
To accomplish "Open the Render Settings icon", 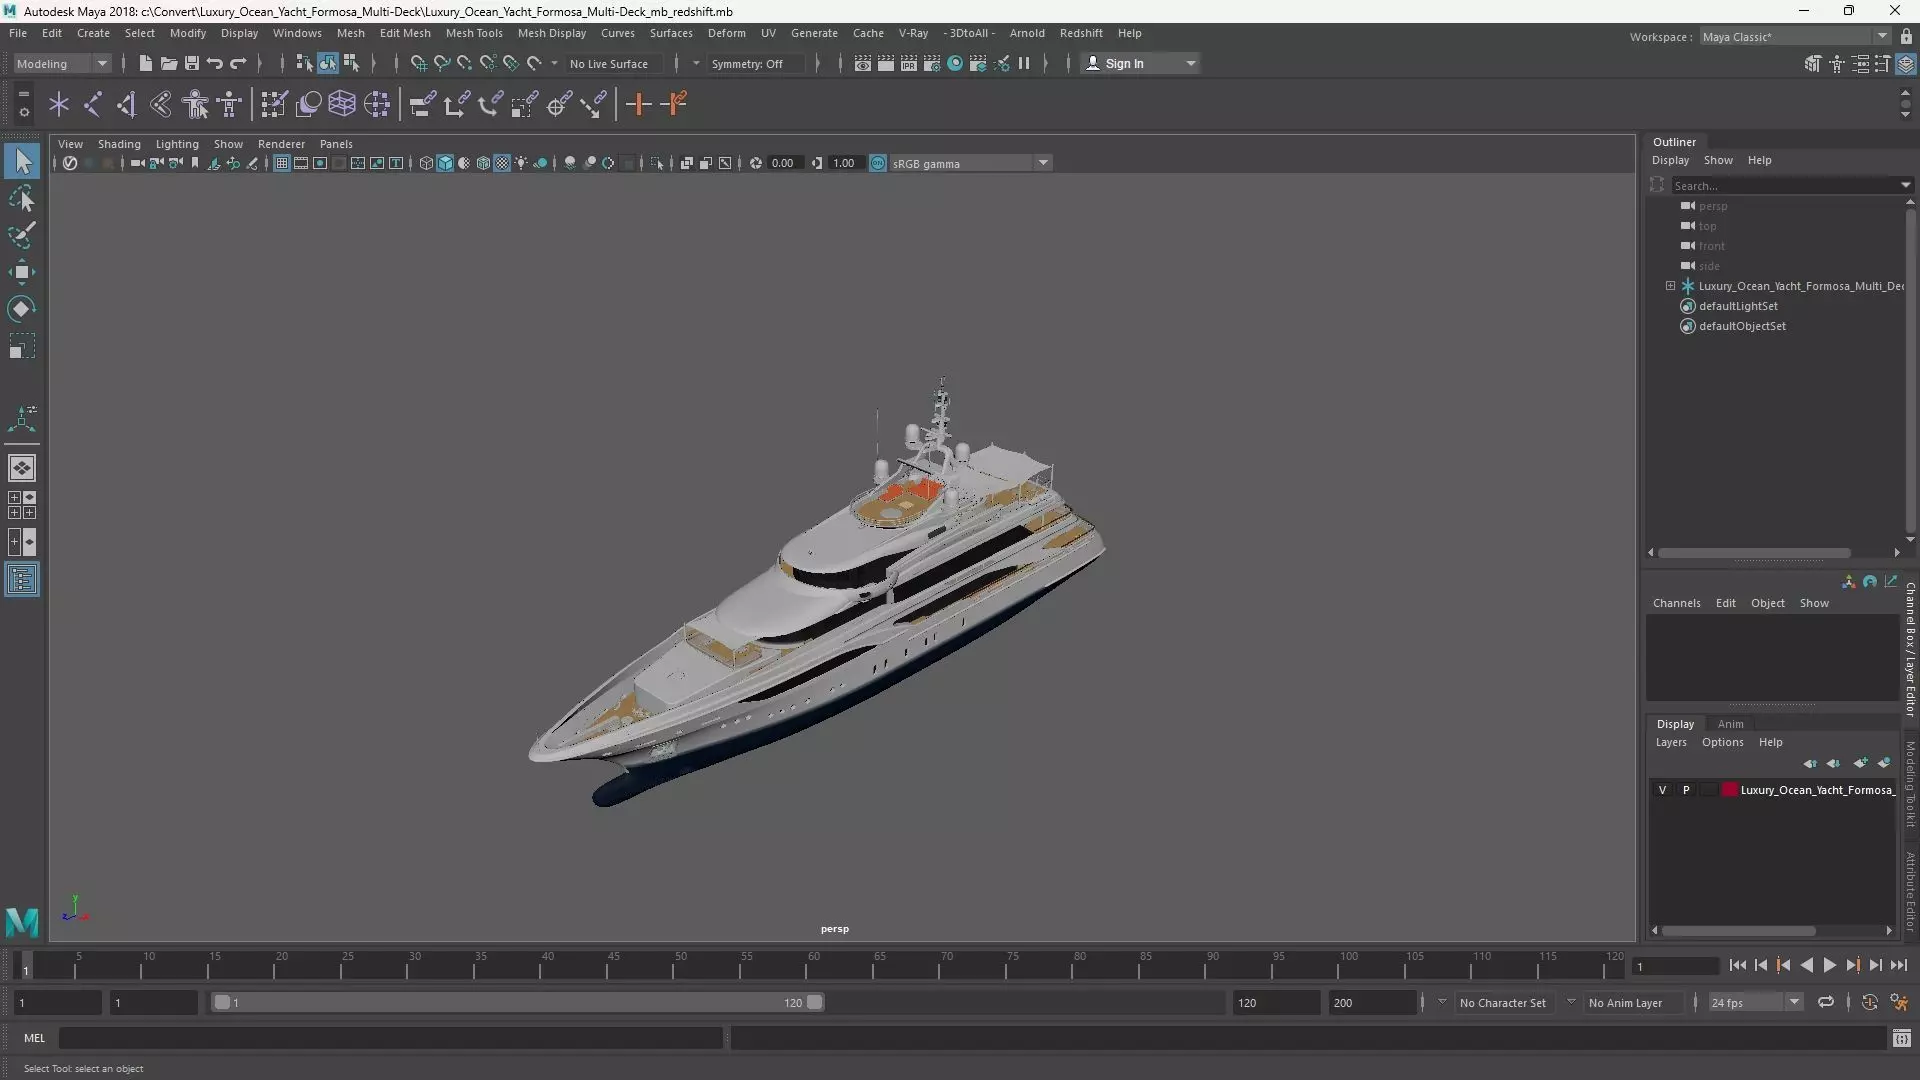I will click(931, 63).
